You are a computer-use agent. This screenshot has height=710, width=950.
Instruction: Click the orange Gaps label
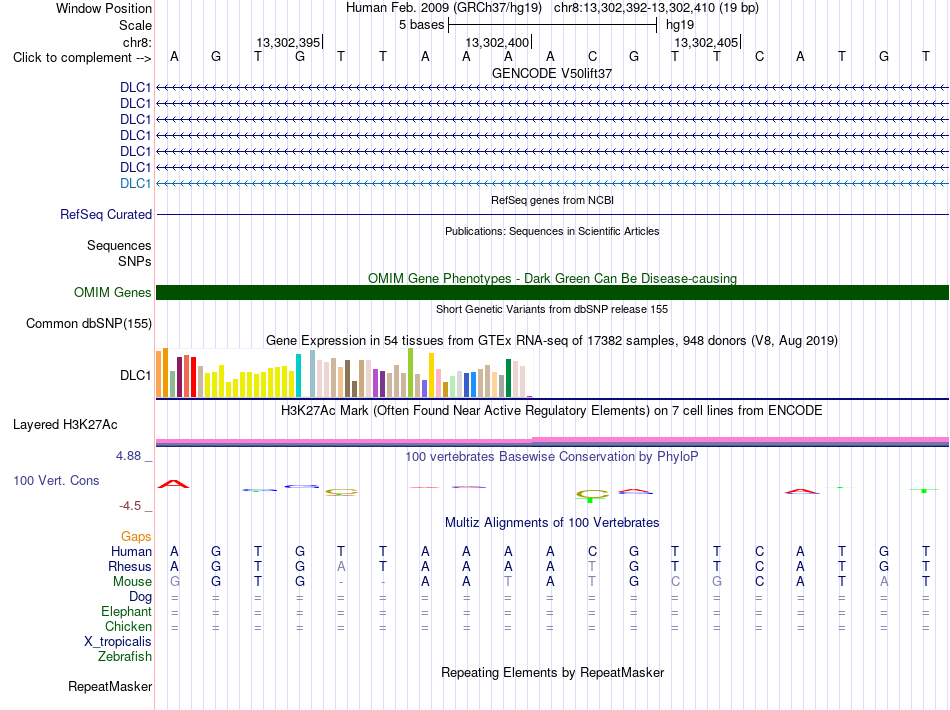pyautogui.click(x=136, y=537)
